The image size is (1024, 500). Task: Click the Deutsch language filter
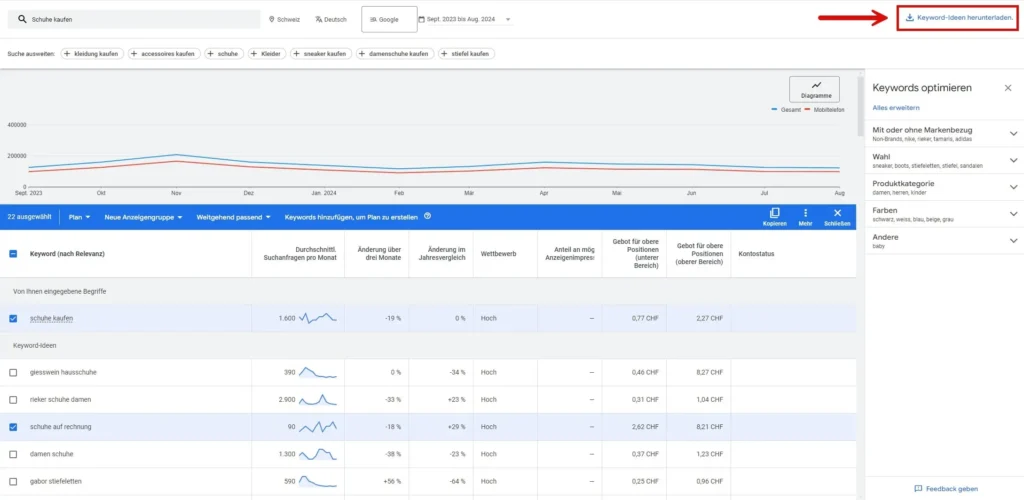pos(331,19)
